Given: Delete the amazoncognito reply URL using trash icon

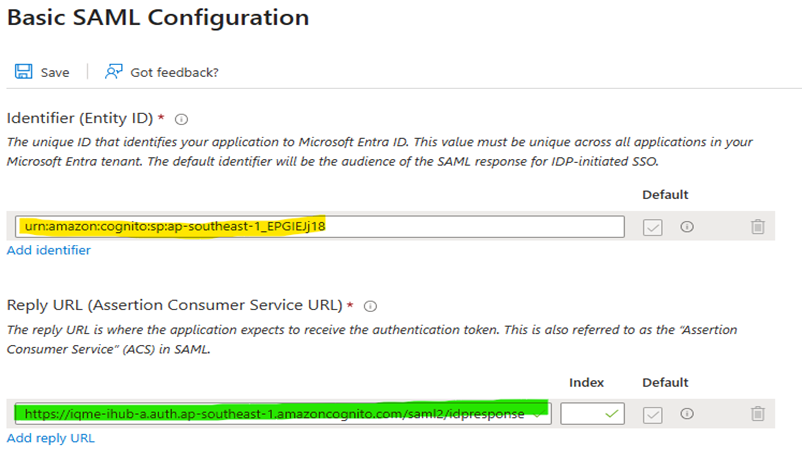Looking at the screenshot, I should pos(758,413).
